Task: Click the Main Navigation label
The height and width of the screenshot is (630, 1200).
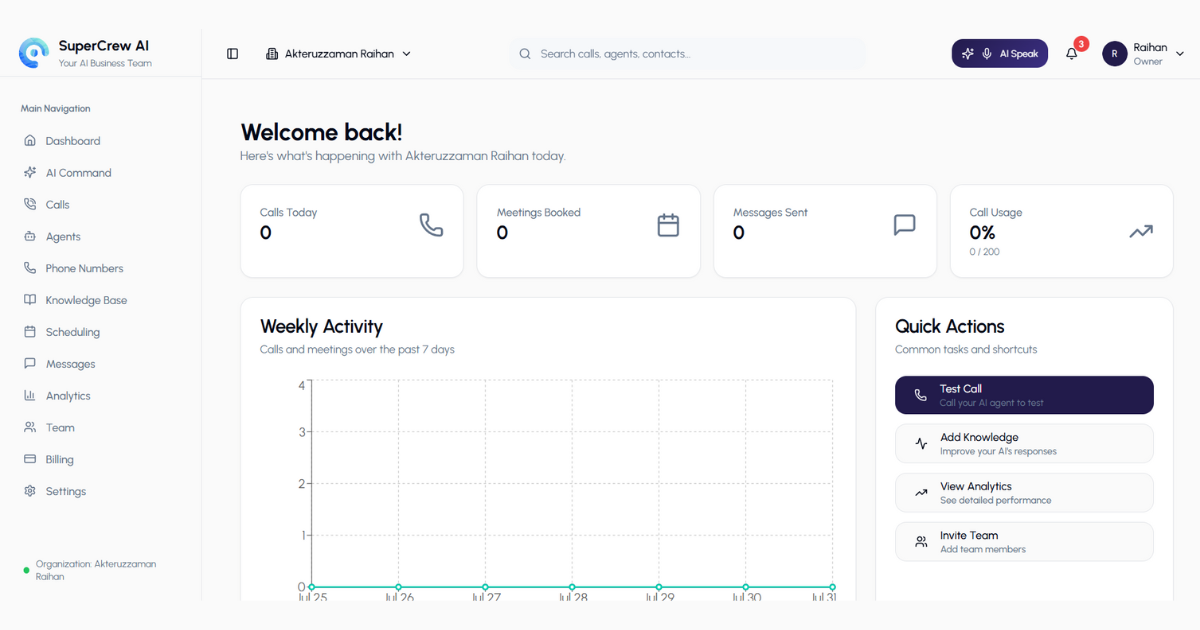Action: pos(55,109)
